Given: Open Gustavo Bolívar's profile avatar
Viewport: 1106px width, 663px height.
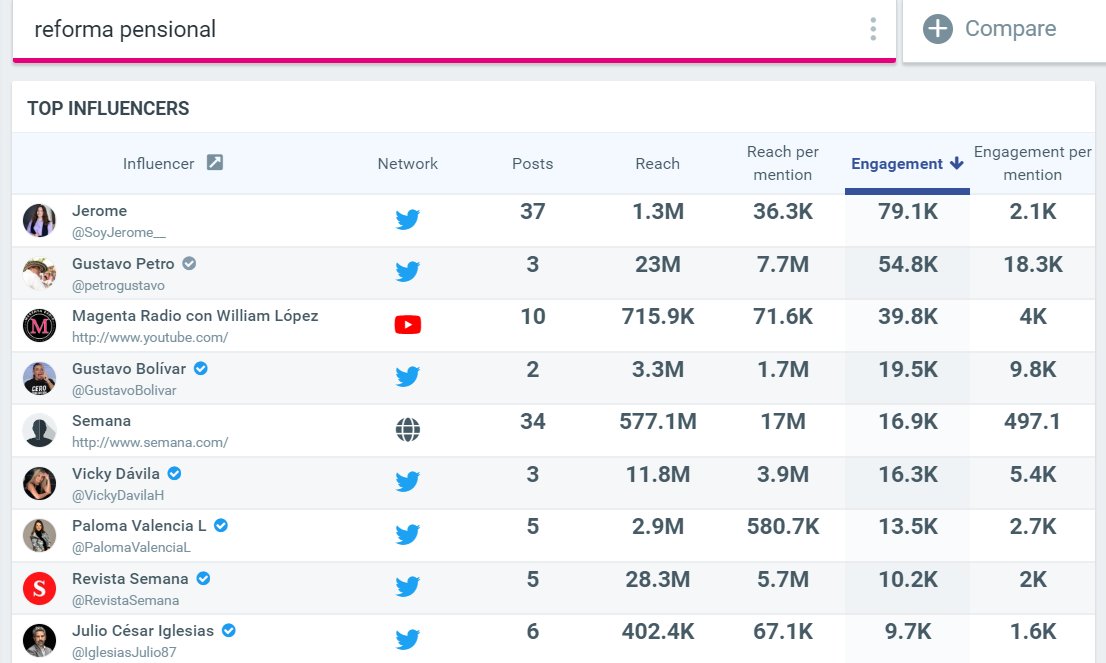Looking at the screenshot, I should click(x=40, y=379).
